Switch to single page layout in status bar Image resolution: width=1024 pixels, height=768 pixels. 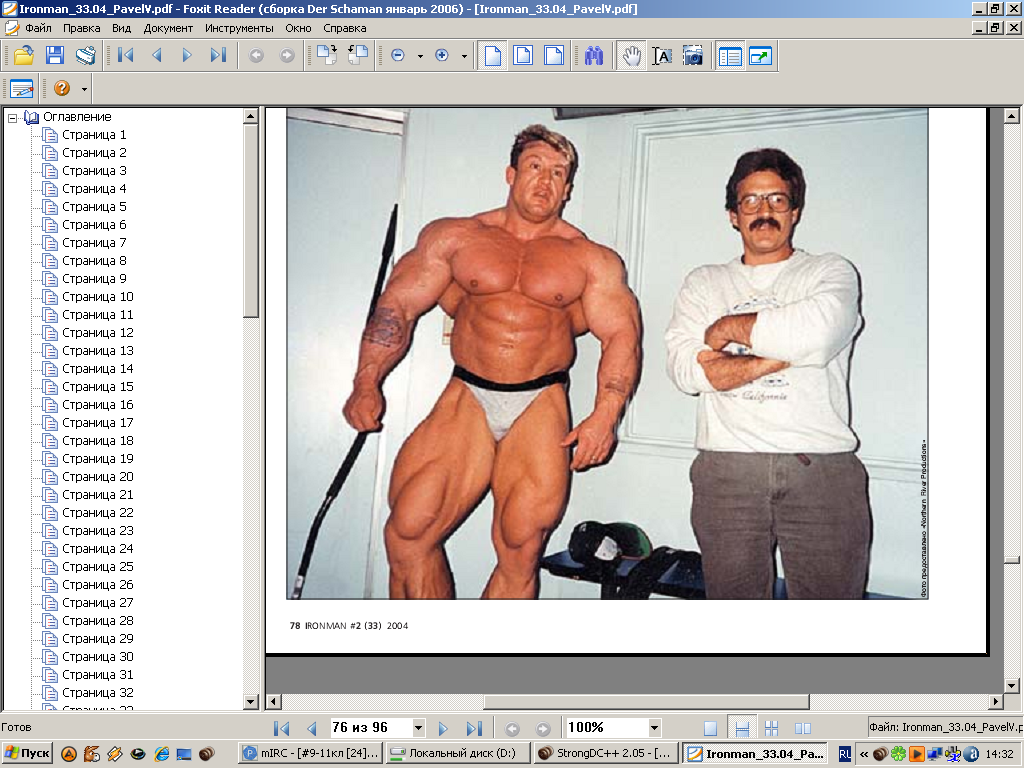[710, 728]
